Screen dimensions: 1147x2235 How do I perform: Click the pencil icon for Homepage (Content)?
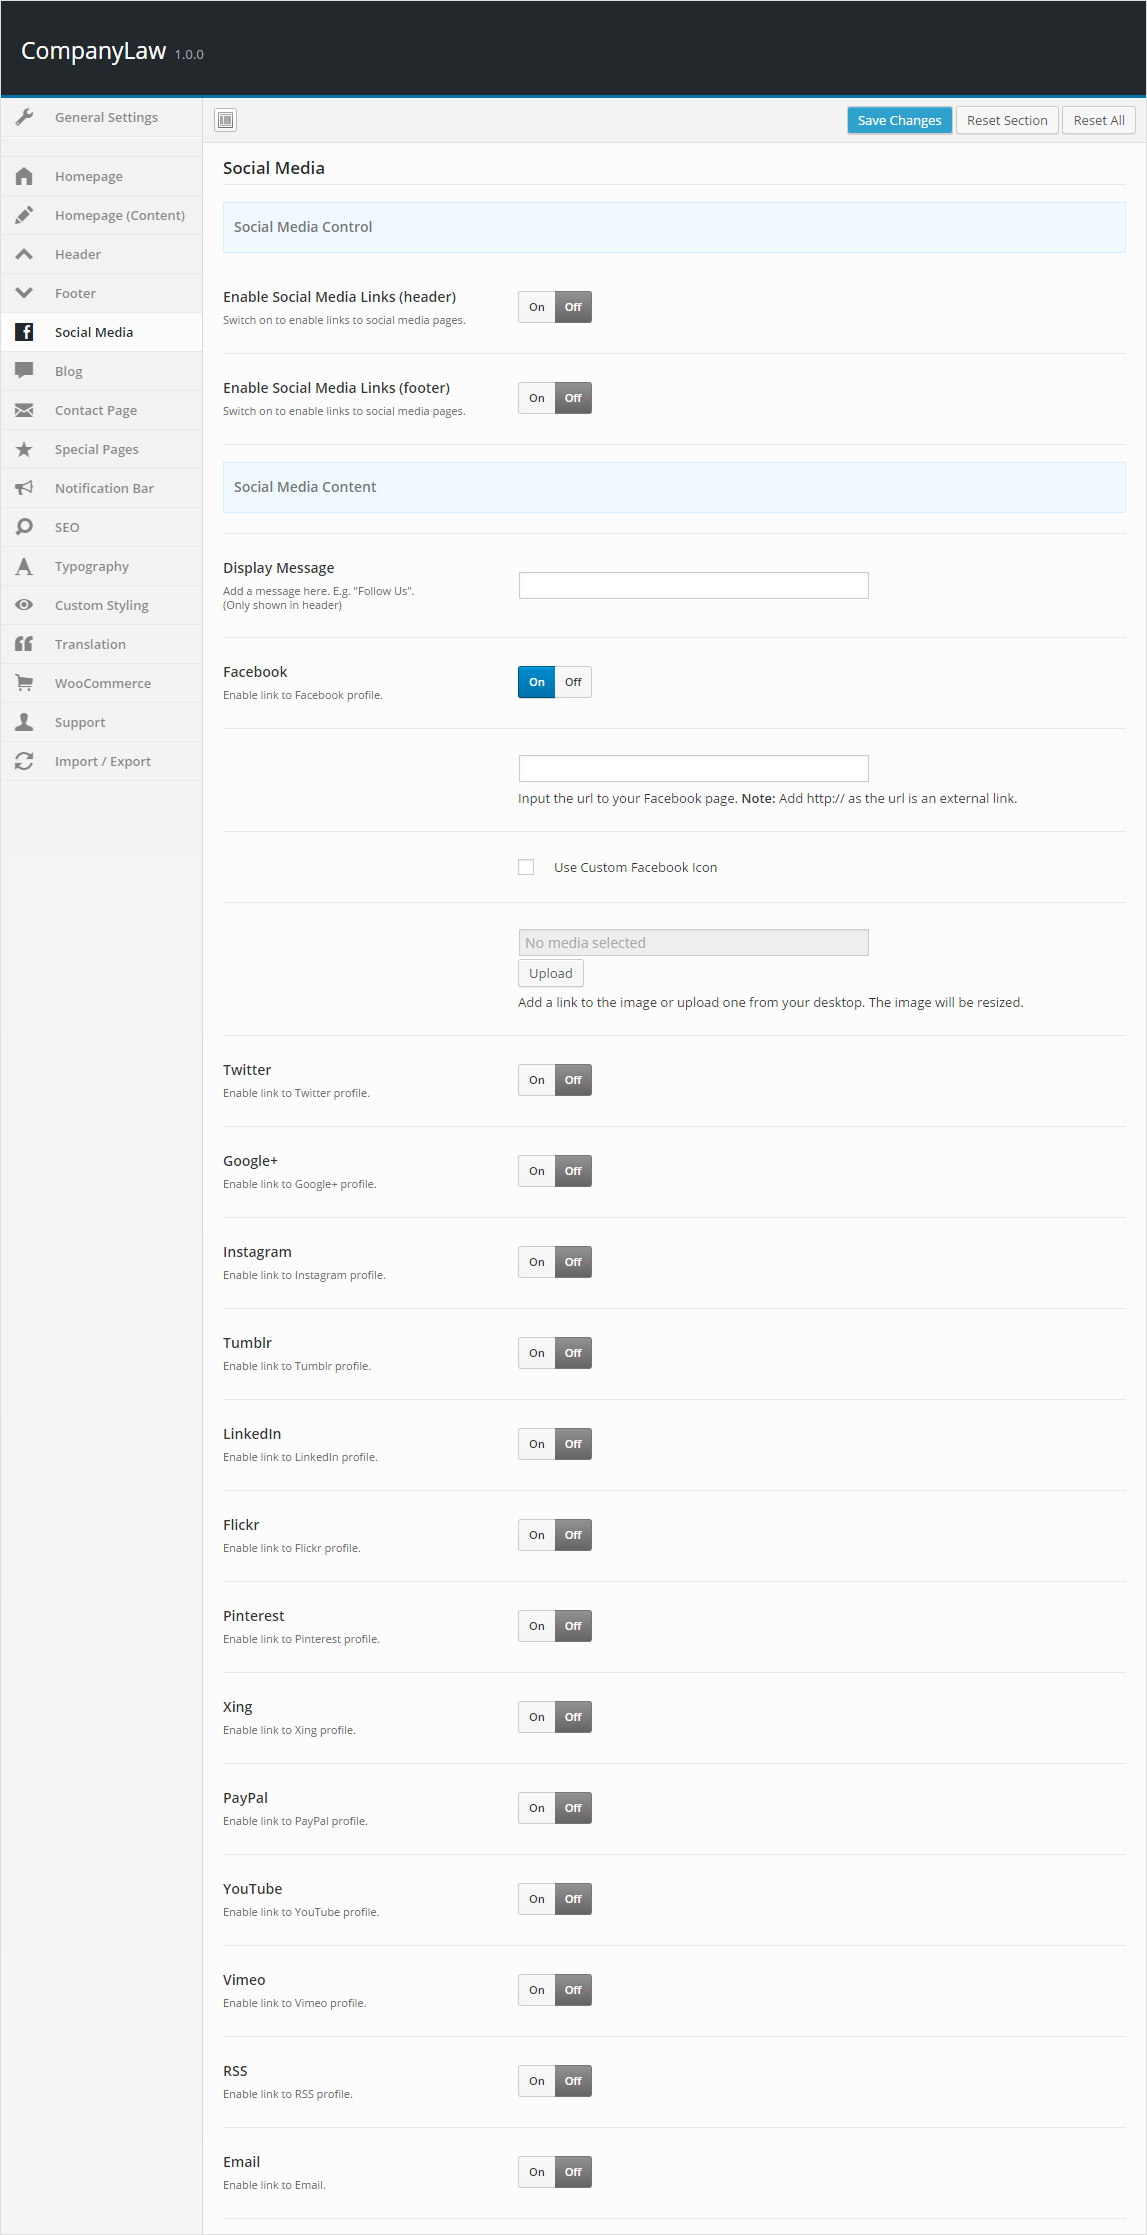point(25,215)
